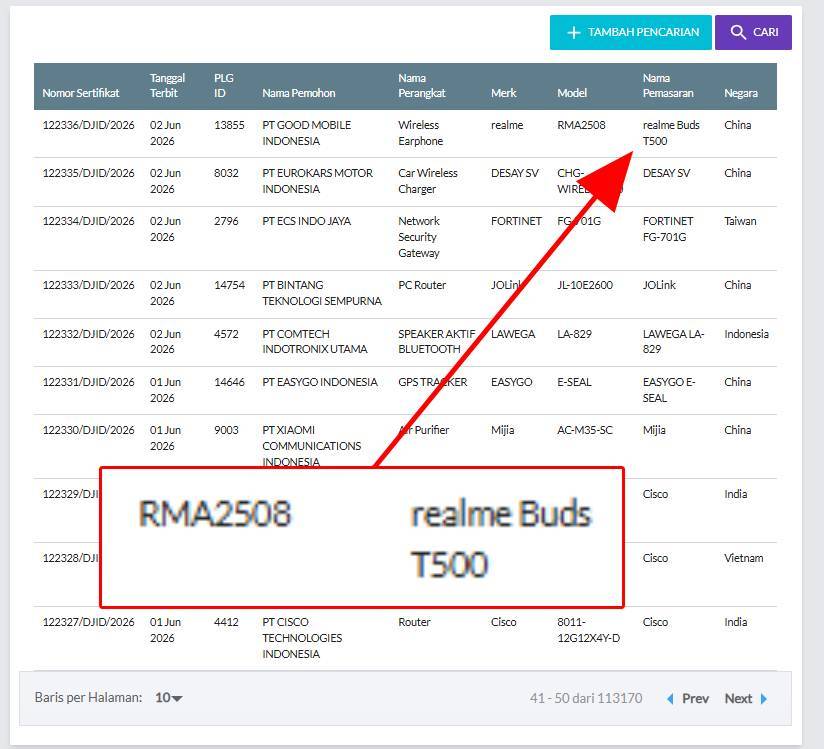Viewport: 824px width, 749px height.
Task: Click the realme brand cell
Action: pyautogui.click(x=507, y=125)
